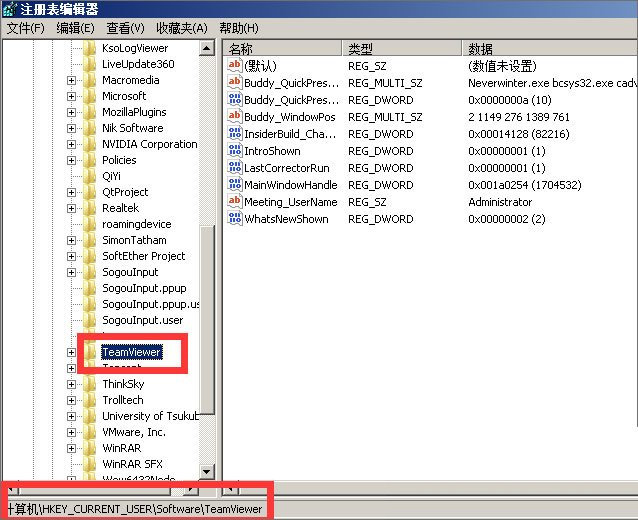
Task: Click the Administrator data value
Action: 500,202
